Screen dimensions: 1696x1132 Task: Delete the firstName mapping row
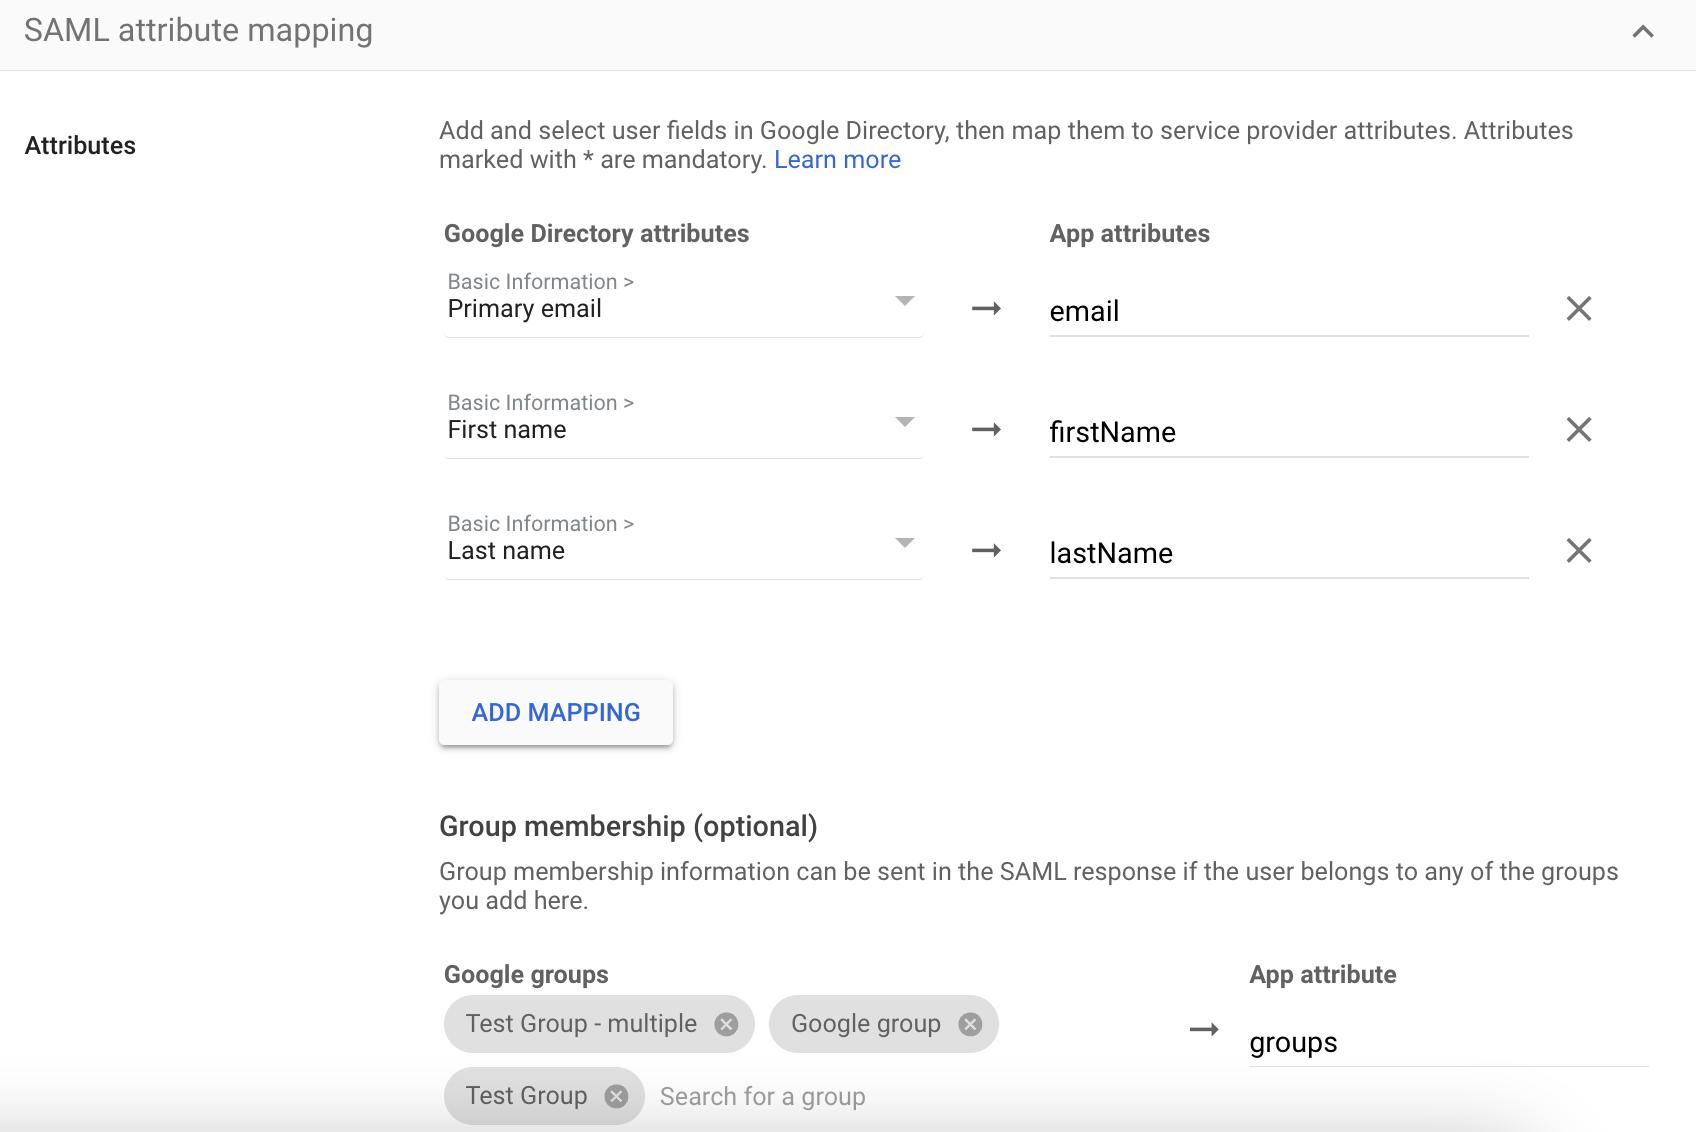[x=1578, y=430]
